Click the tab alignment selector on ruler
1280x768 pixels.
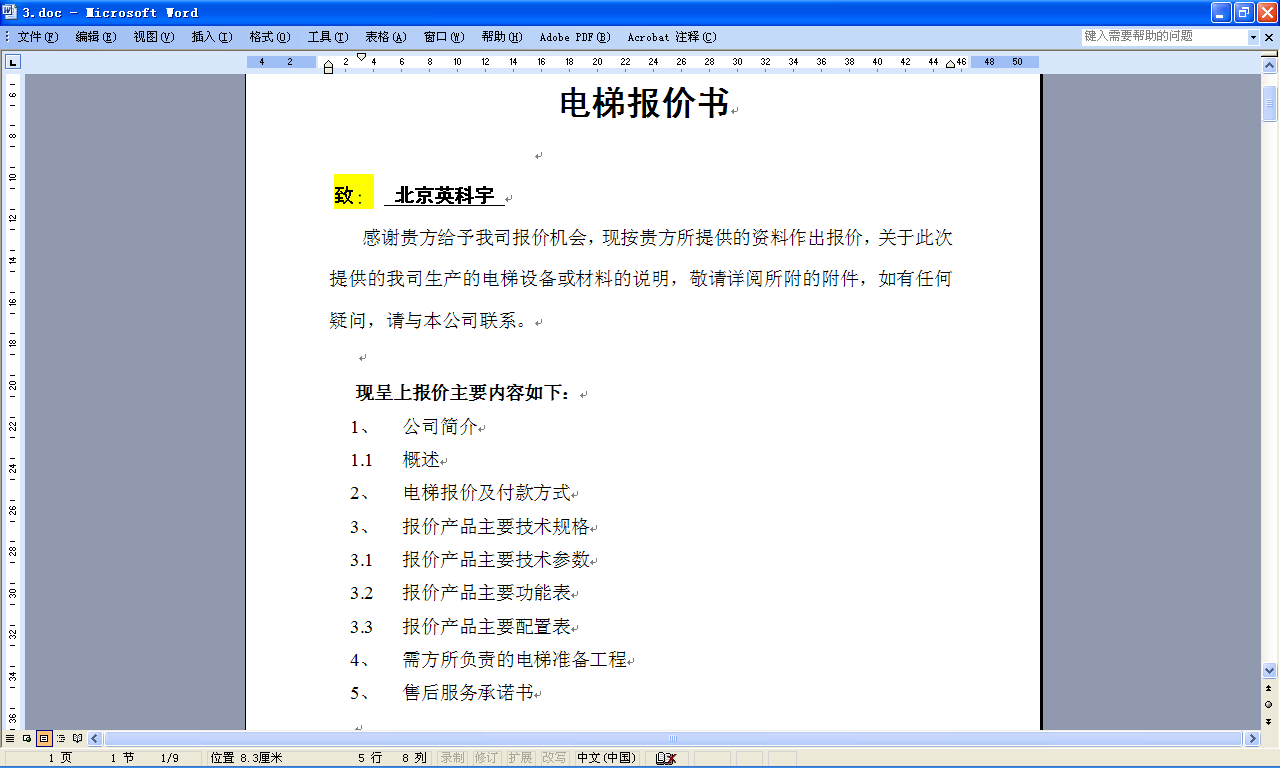[x=13, y=62]
